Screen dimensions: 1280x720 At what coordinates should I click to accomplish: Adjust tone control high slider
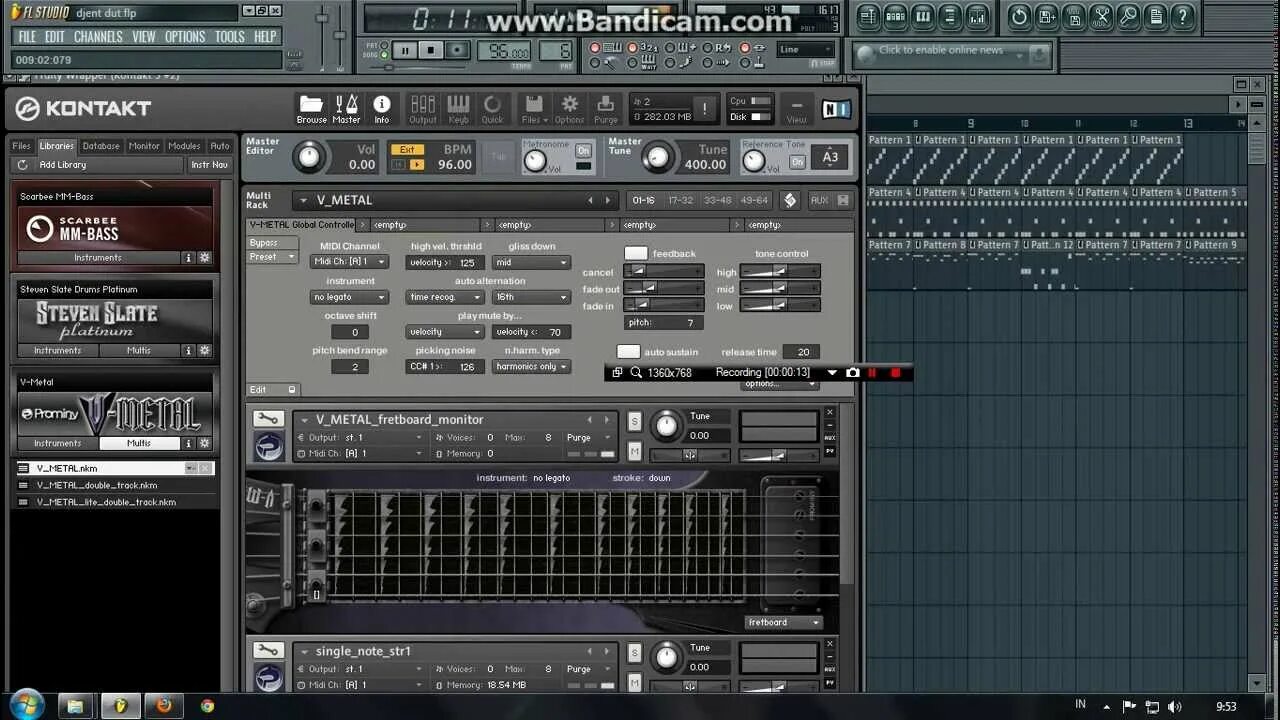coord(781,271)
